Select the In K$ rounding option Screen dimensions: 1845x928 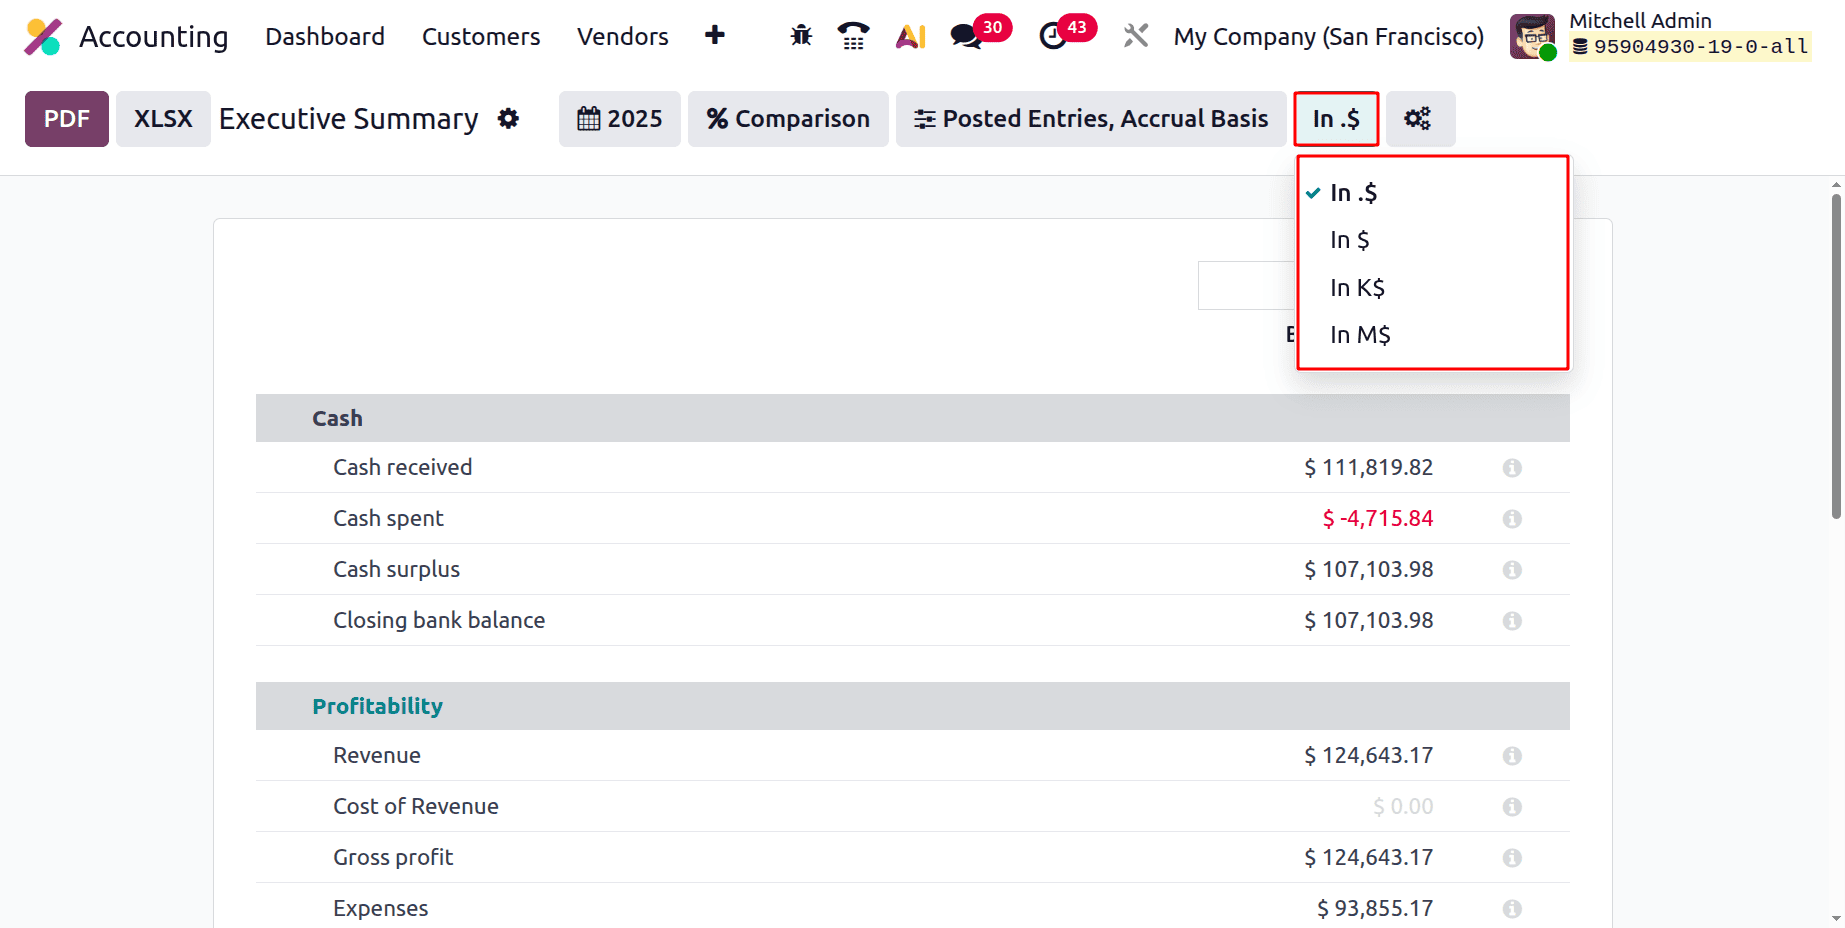click(x=1357, y=287)
